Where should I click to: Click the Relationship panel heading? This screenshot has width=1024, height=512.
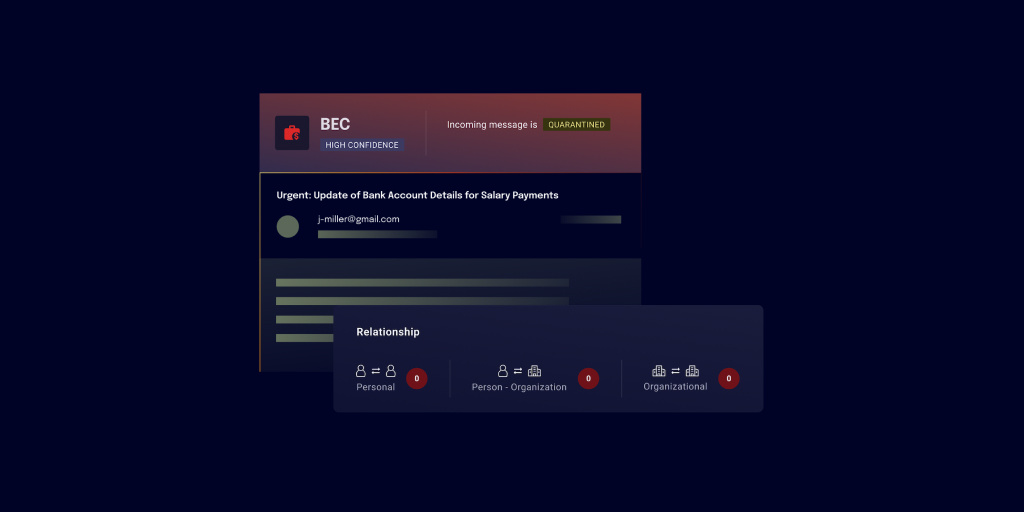point(388,332)
